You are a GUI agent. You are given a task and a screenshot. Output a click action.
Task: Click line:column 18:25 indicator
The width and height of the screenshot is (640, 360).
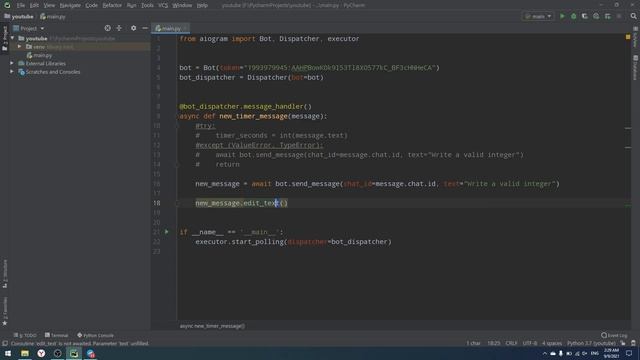pos(493,343)
